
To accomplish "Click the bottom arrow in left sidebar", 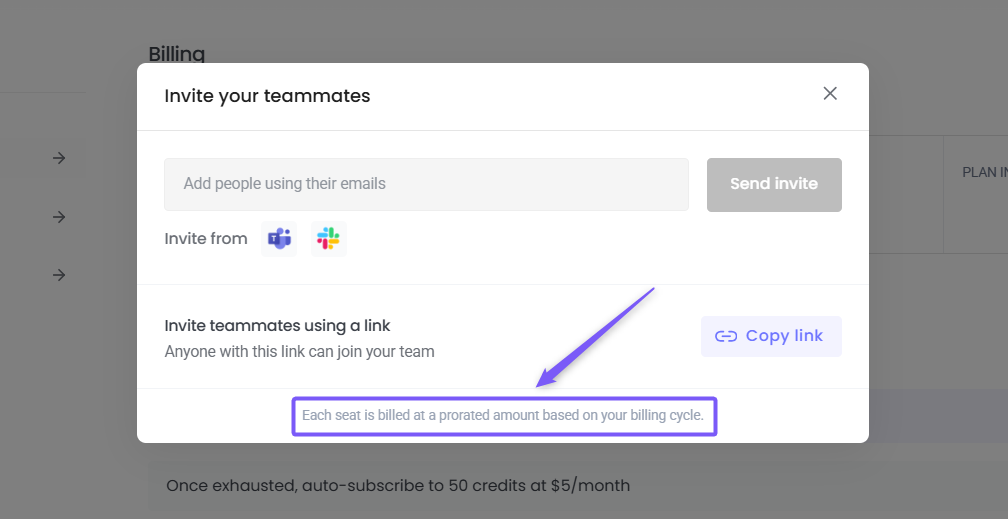I will (59, 275).
